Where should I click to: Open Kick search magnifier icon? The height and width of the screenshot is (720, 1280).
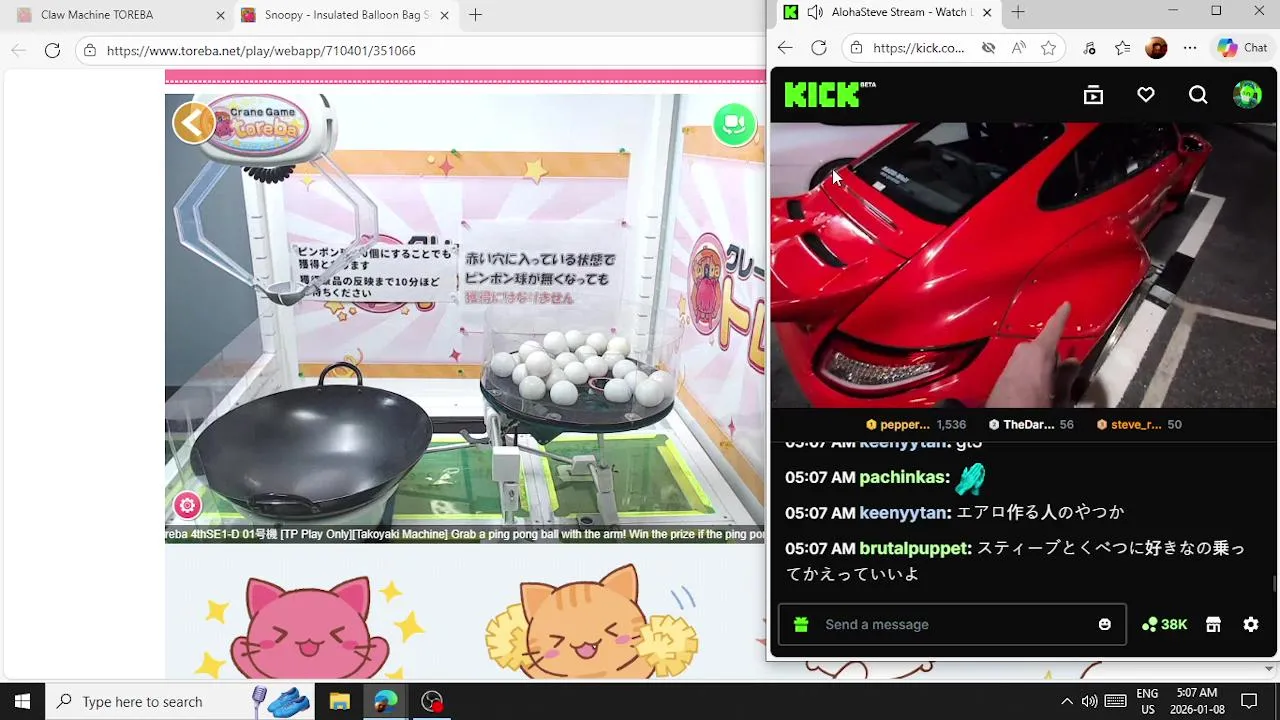pyautogui.click(x=1198, y=95)
